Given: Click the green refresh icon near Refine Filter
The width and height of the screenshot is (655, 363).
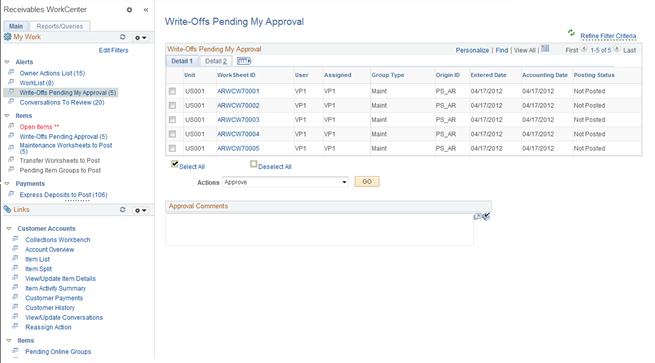Looking at the screenshot, I should coord(571,33).
